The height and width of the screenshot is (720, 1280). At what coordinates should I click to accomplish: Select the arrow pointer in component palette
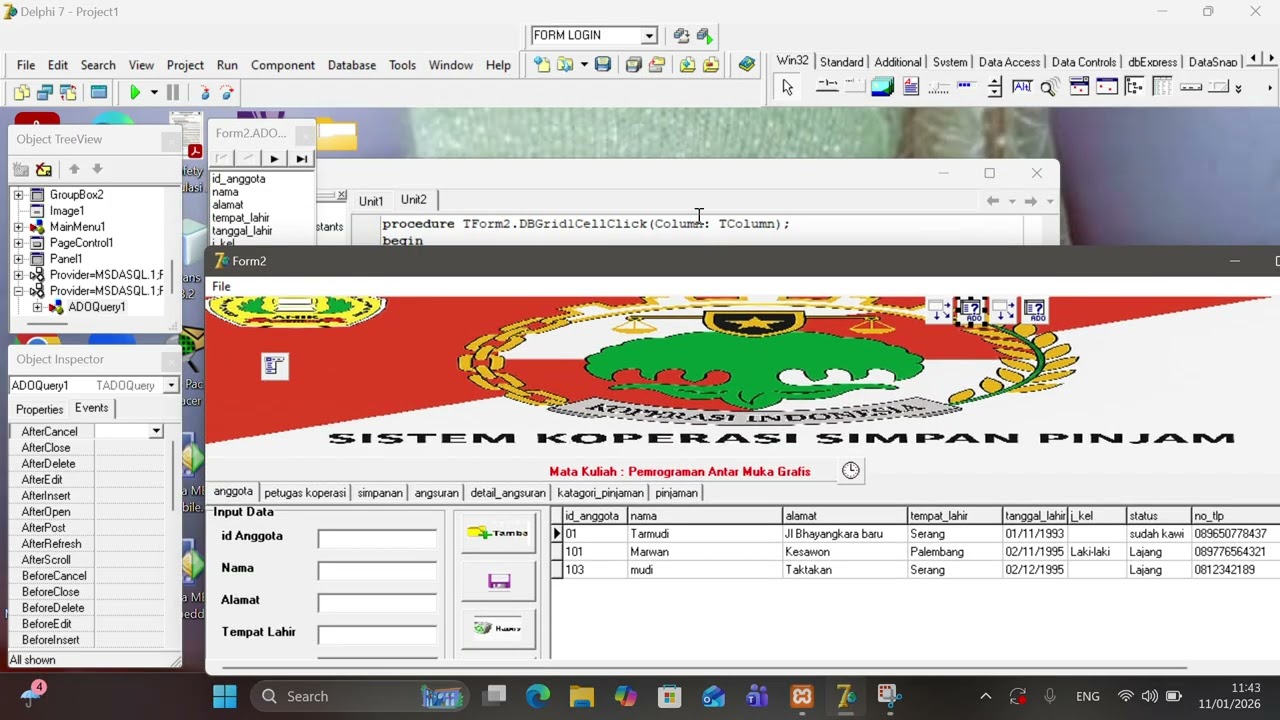(787, 88)
